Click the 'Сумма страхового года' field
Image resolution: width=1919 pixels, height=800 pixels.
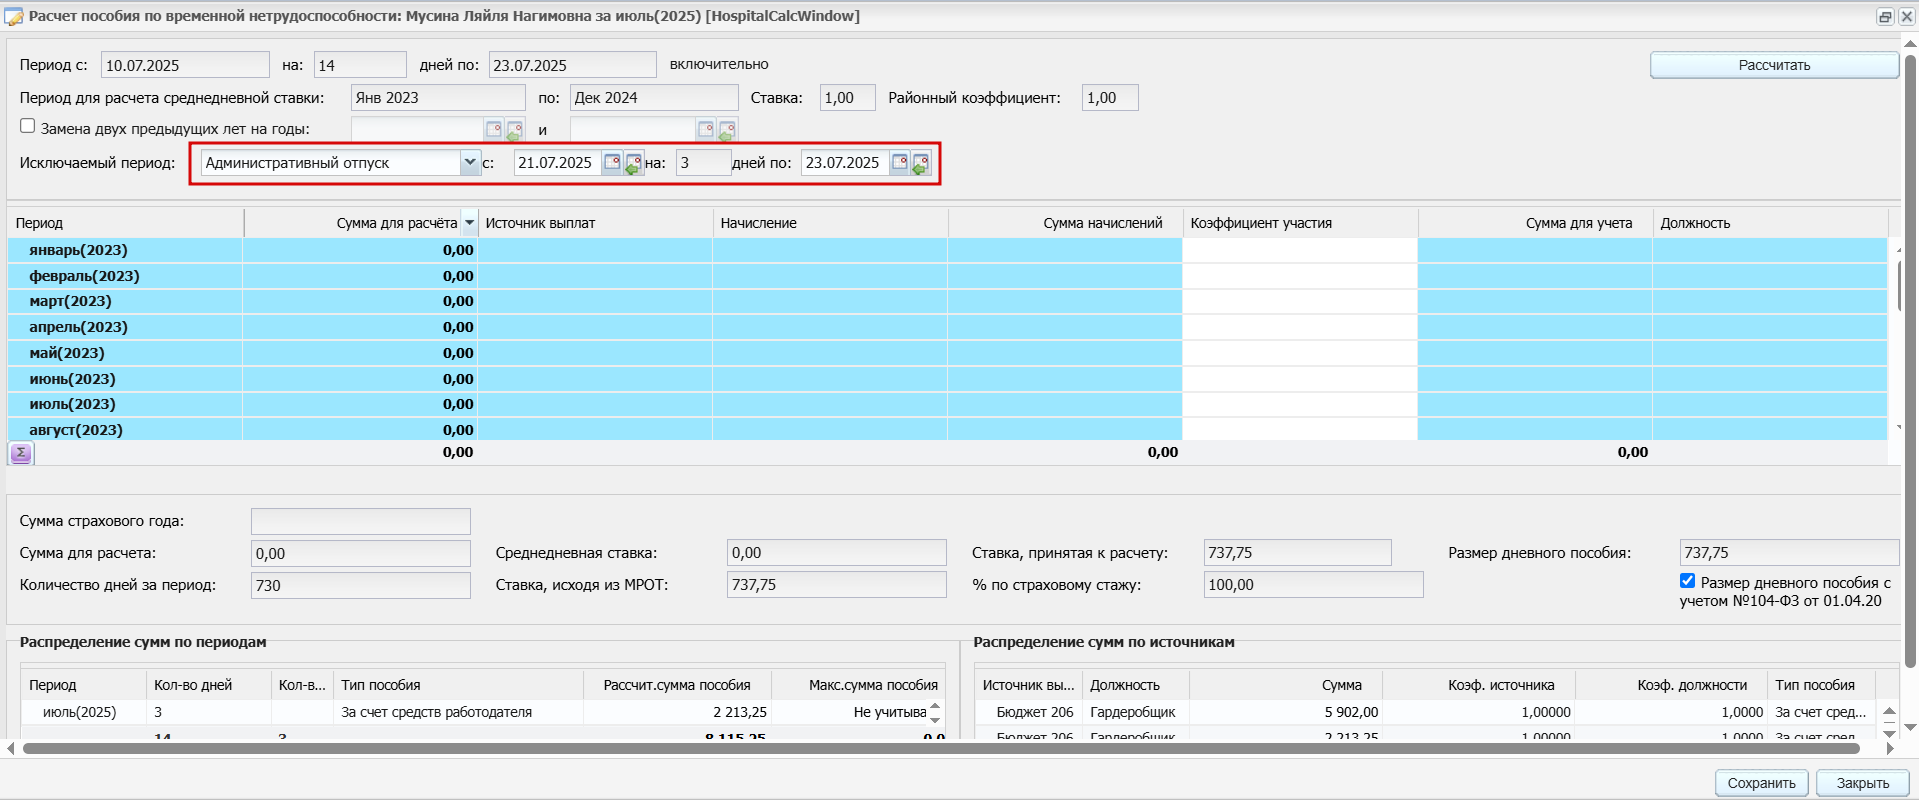click(360, 521)
